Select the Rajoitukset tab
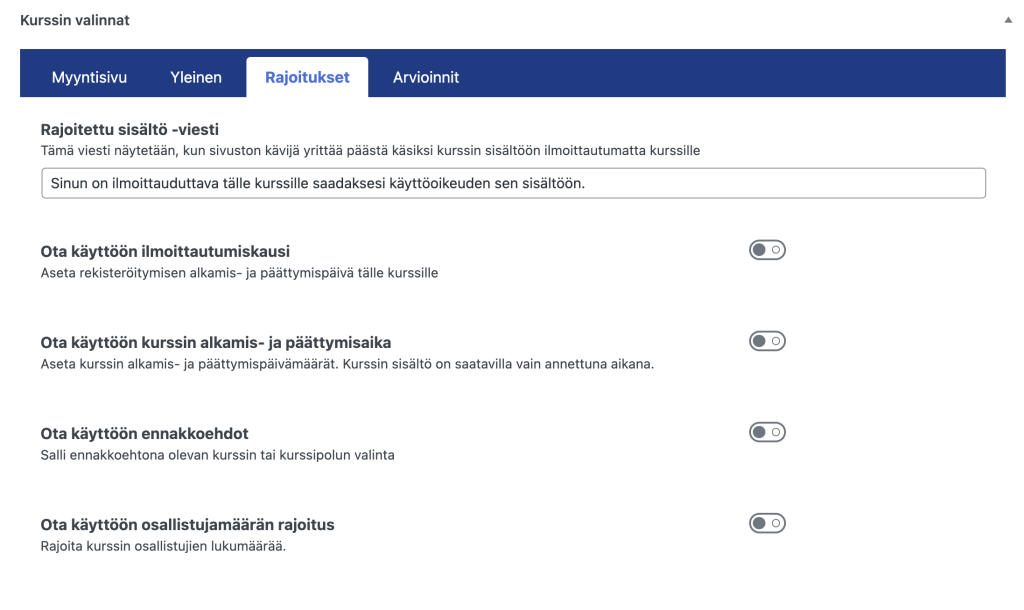1024x610 pixels. [307, 77]
